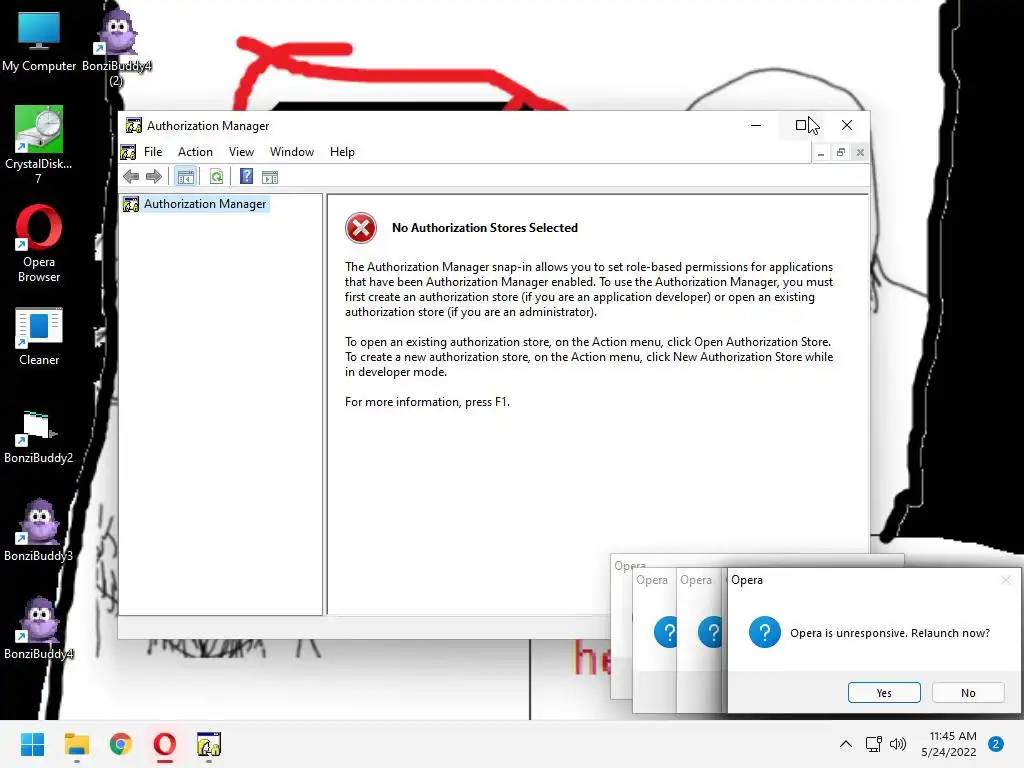The image size is (1024, 768).
Task: Select the BonziBuddy4 (2) desktop icon
Action: [x=117, y=48]
